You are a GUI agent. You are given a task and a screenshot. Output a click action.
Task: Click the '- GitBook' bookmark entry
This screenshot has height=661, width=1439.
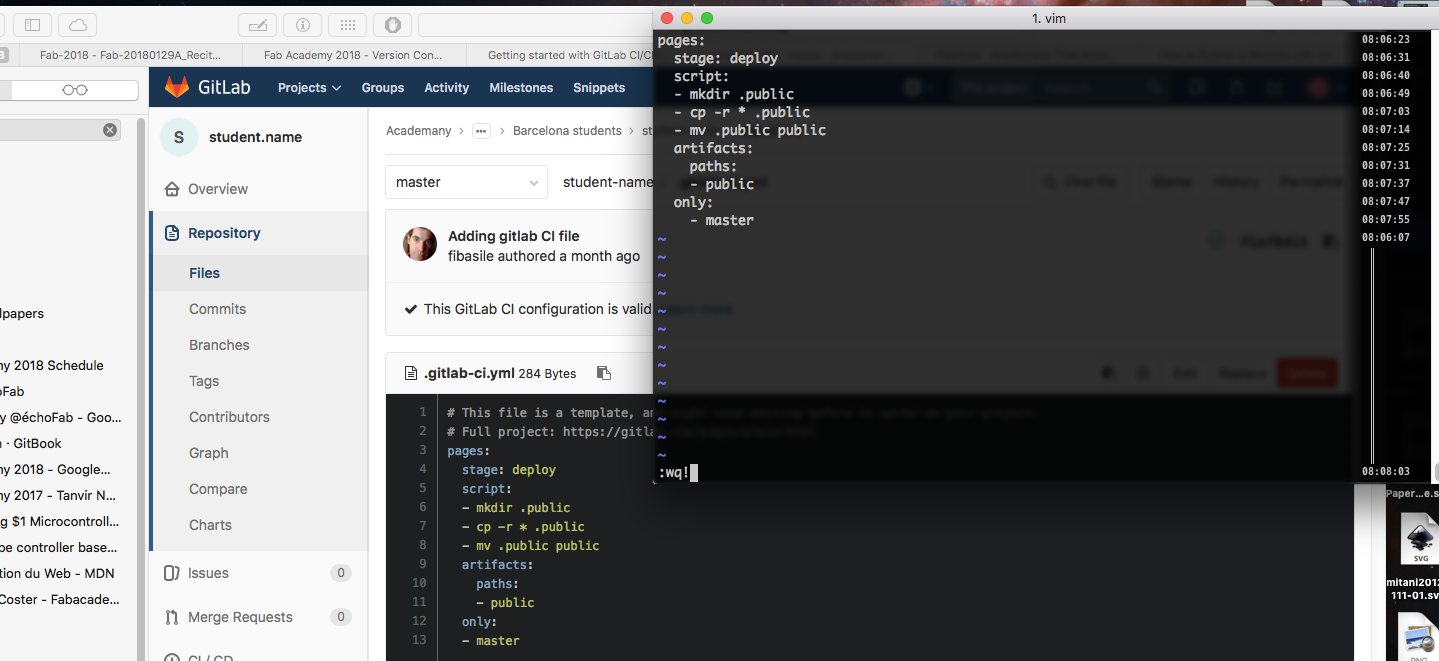tap(32, 443)
